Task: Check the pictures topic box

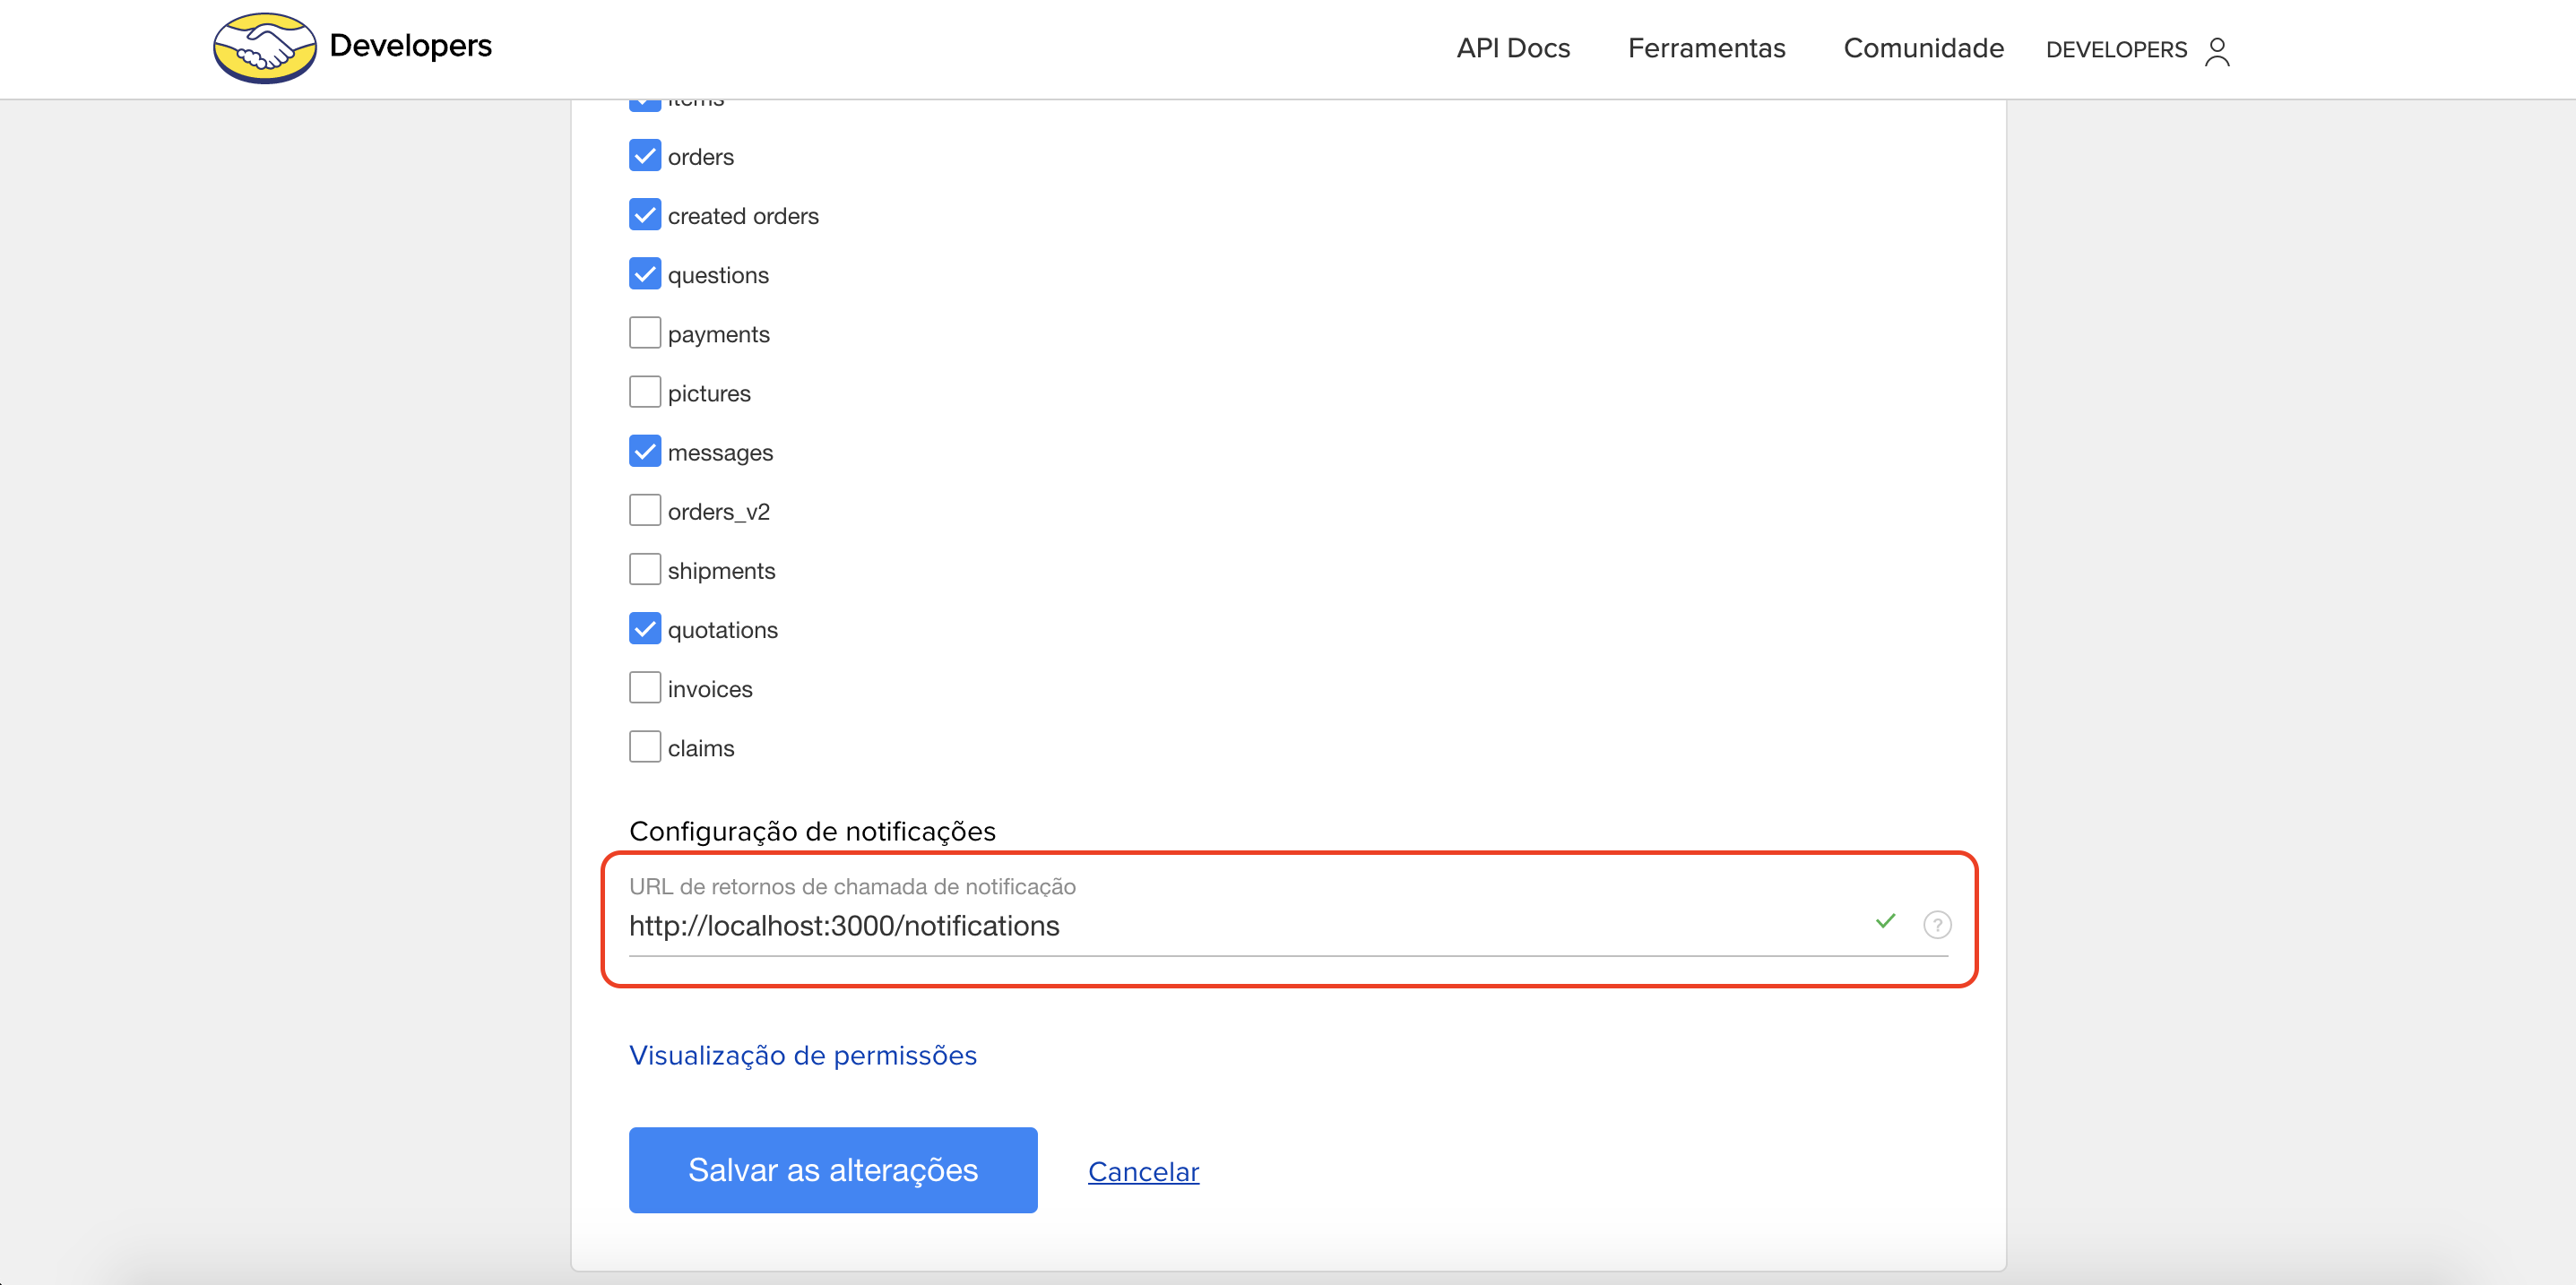Action: (645, 392)
